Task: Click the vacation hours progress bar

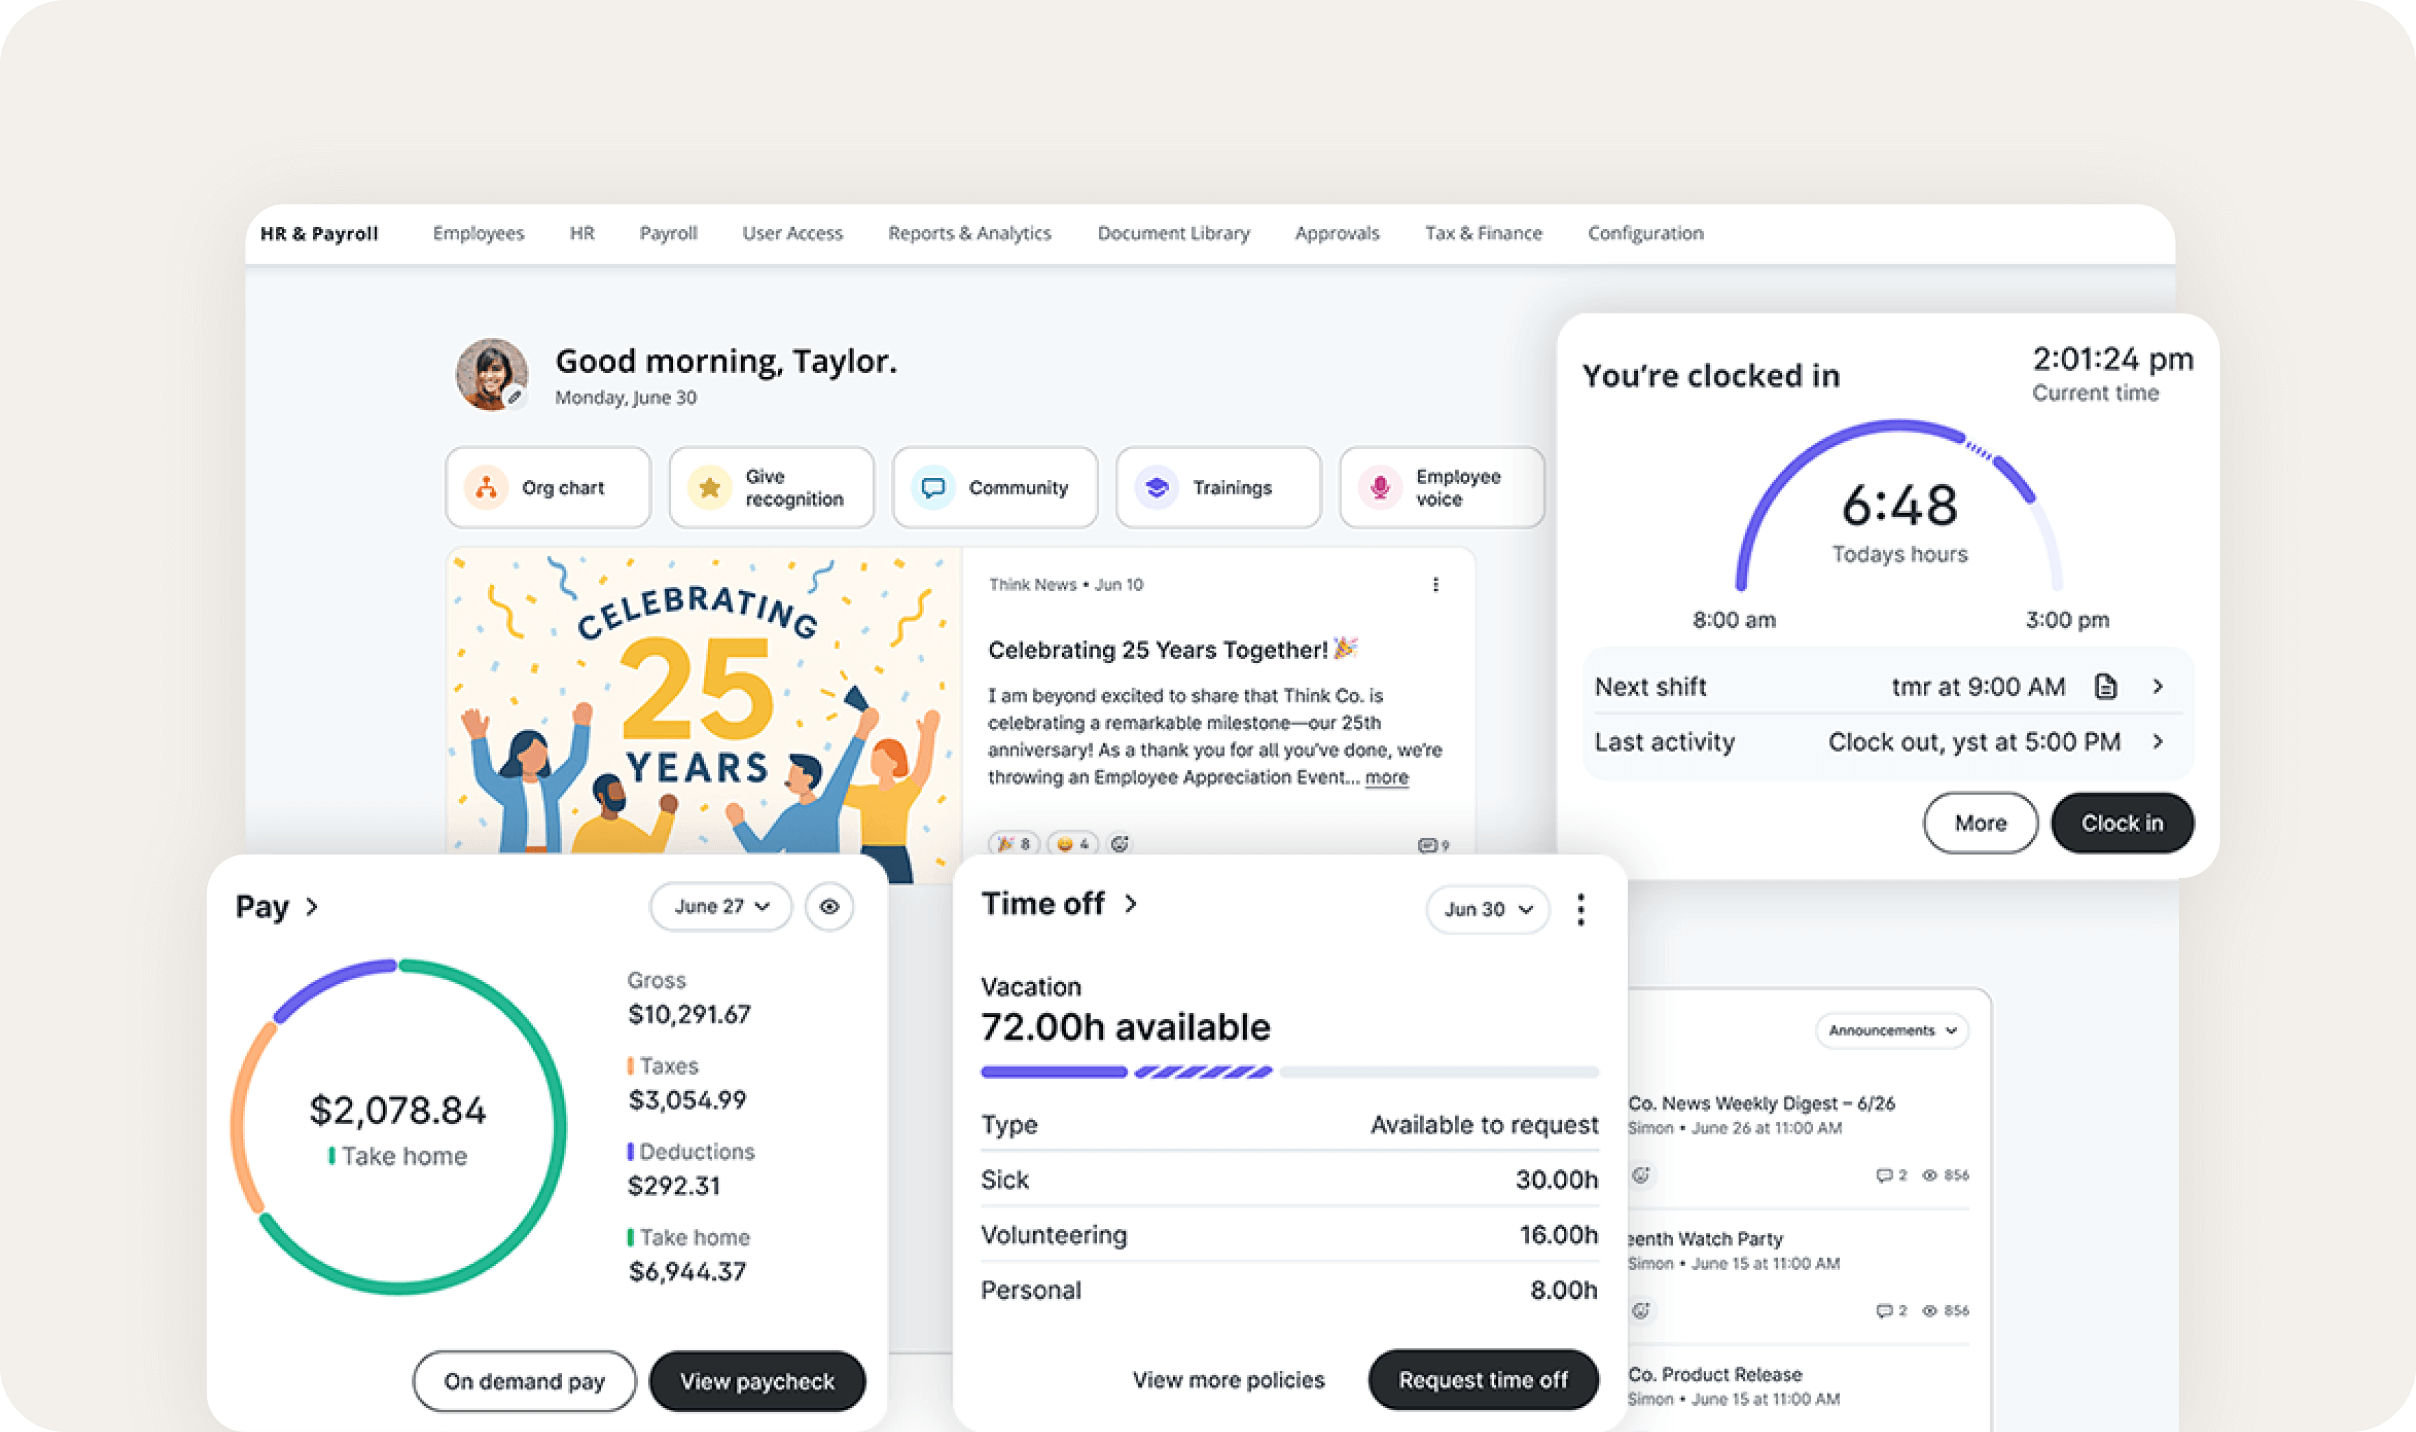Action: pos(1290,1071)
